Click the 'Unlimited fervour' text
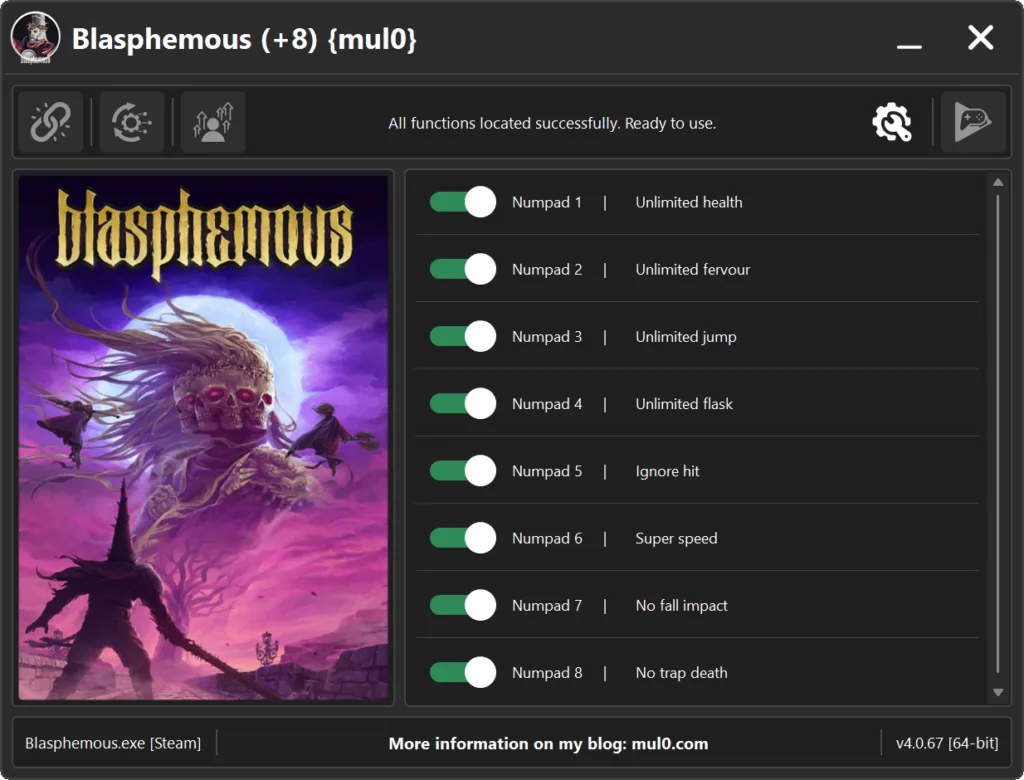The image size is (1024, 780). pyautogui.click(x=692, y=270)
